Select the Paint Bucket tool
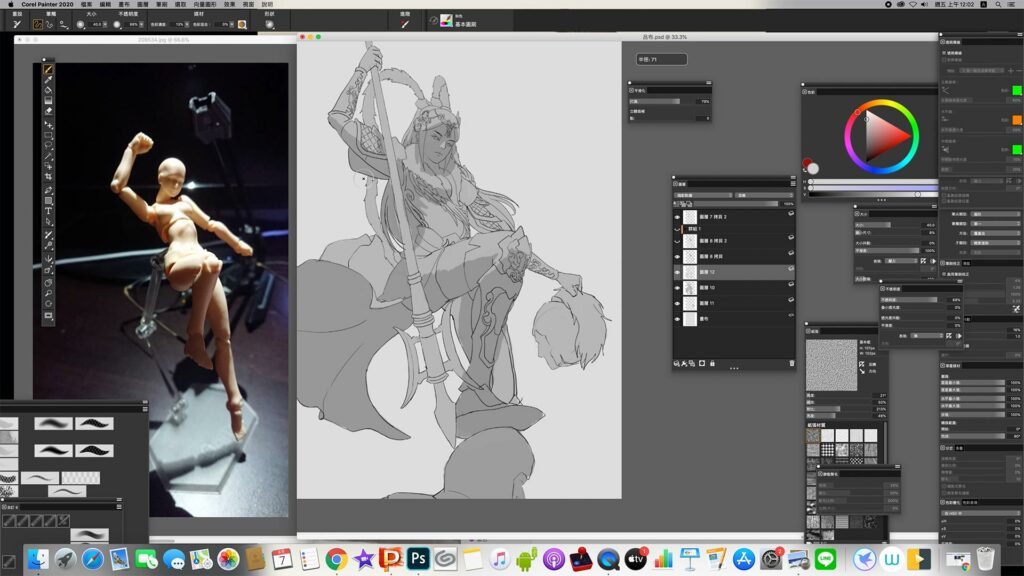This screenshot has height=576, width=1024. 48,90
